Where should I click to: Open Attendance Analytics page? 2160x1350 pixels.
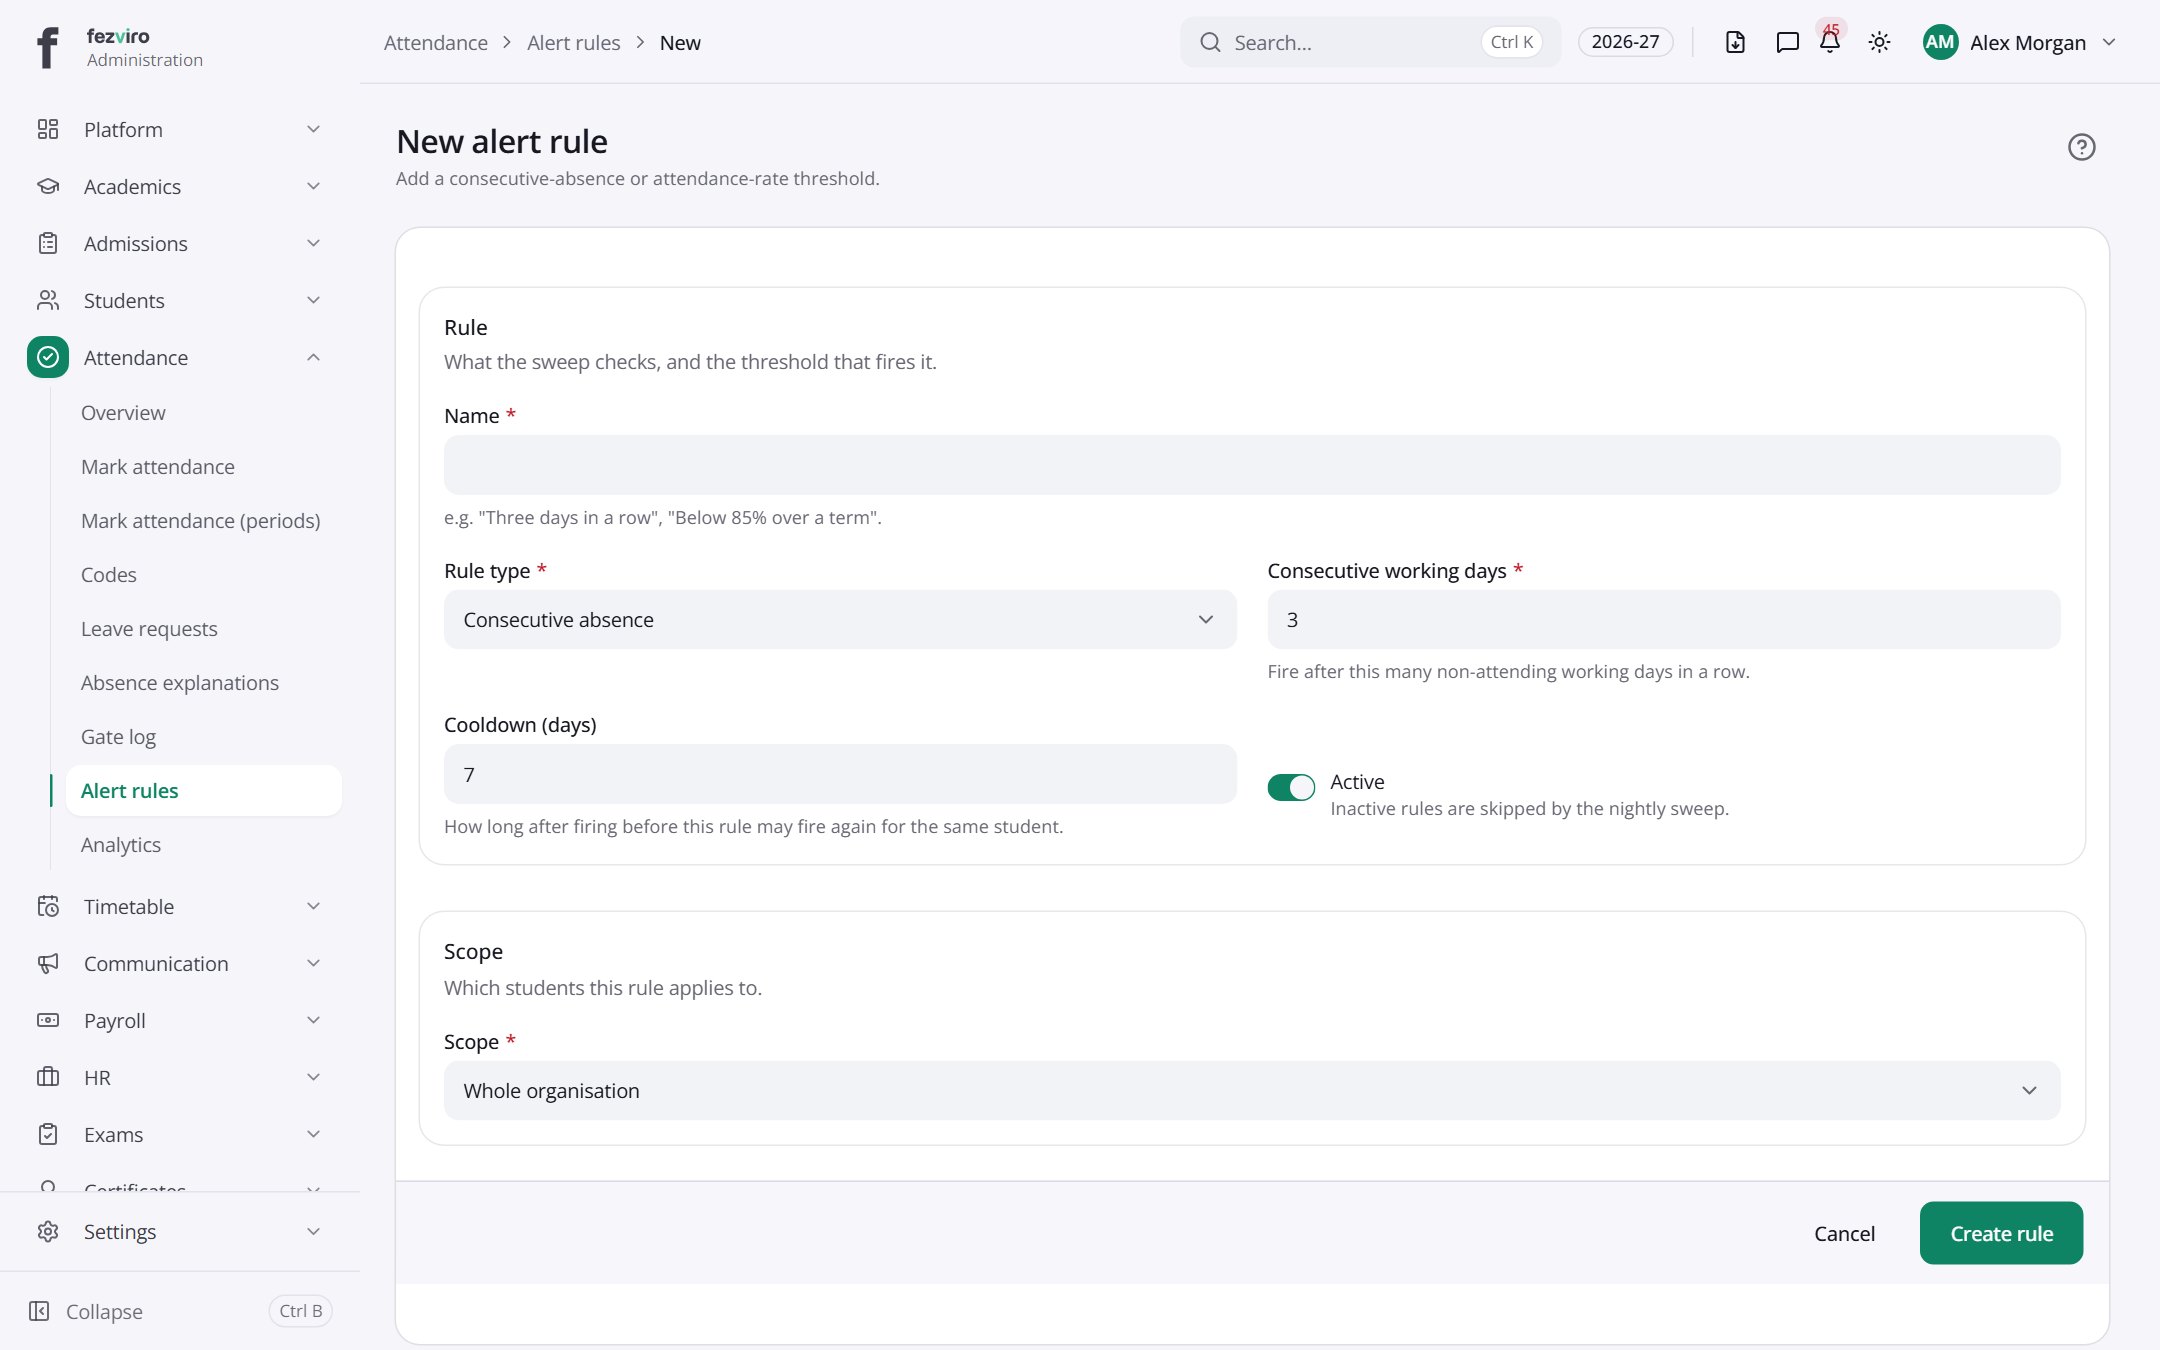point(121,844)
